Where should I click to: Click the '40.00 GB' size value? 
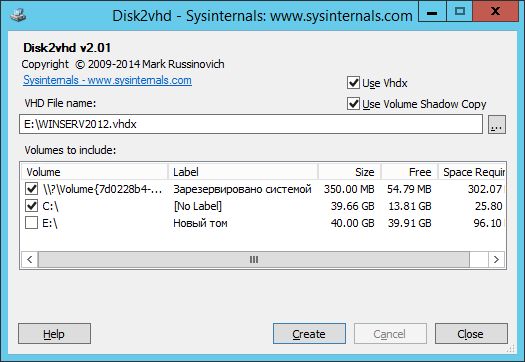click(x=353, y=223)
